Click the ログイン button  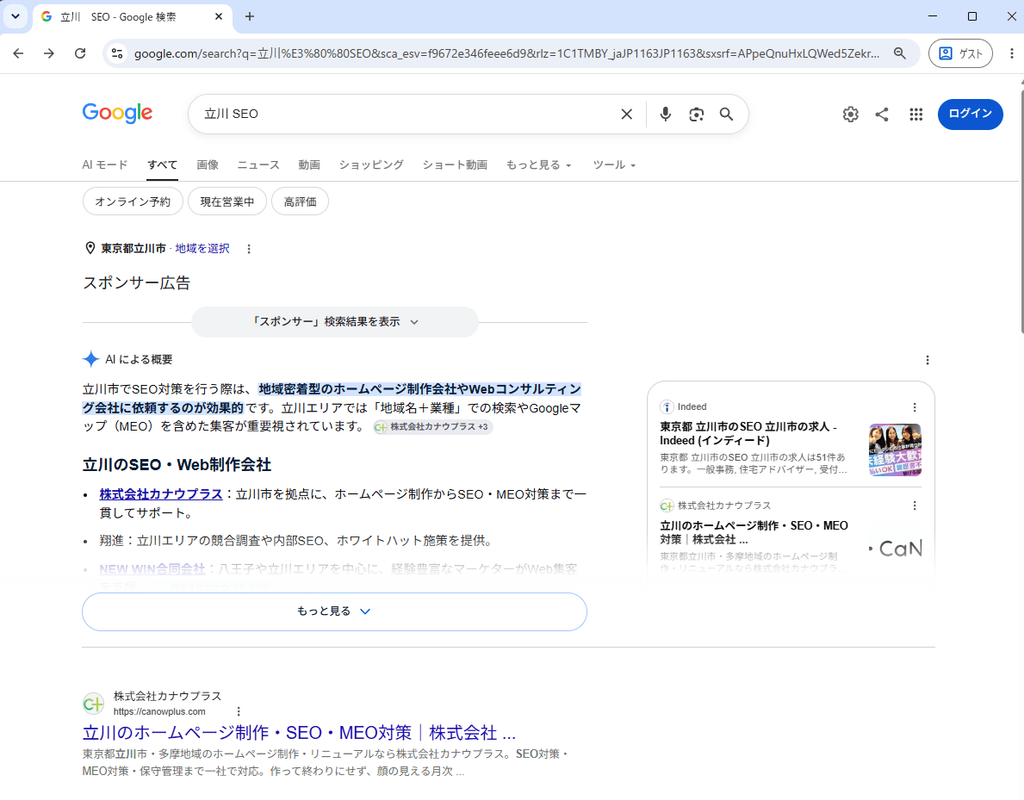click(x=970, y=114)
